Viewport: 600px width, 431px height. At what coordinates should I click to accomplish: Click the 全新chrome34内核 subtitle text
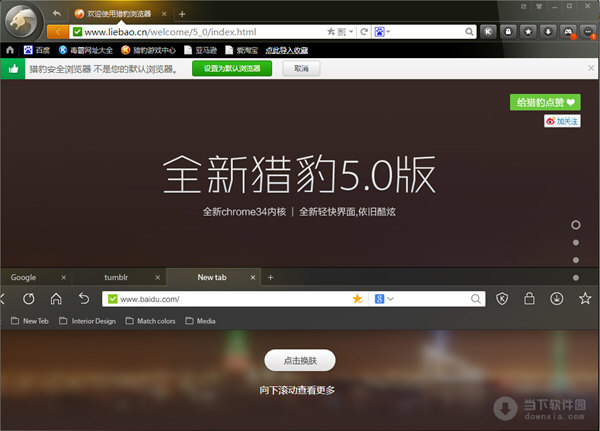click(244, 212)
